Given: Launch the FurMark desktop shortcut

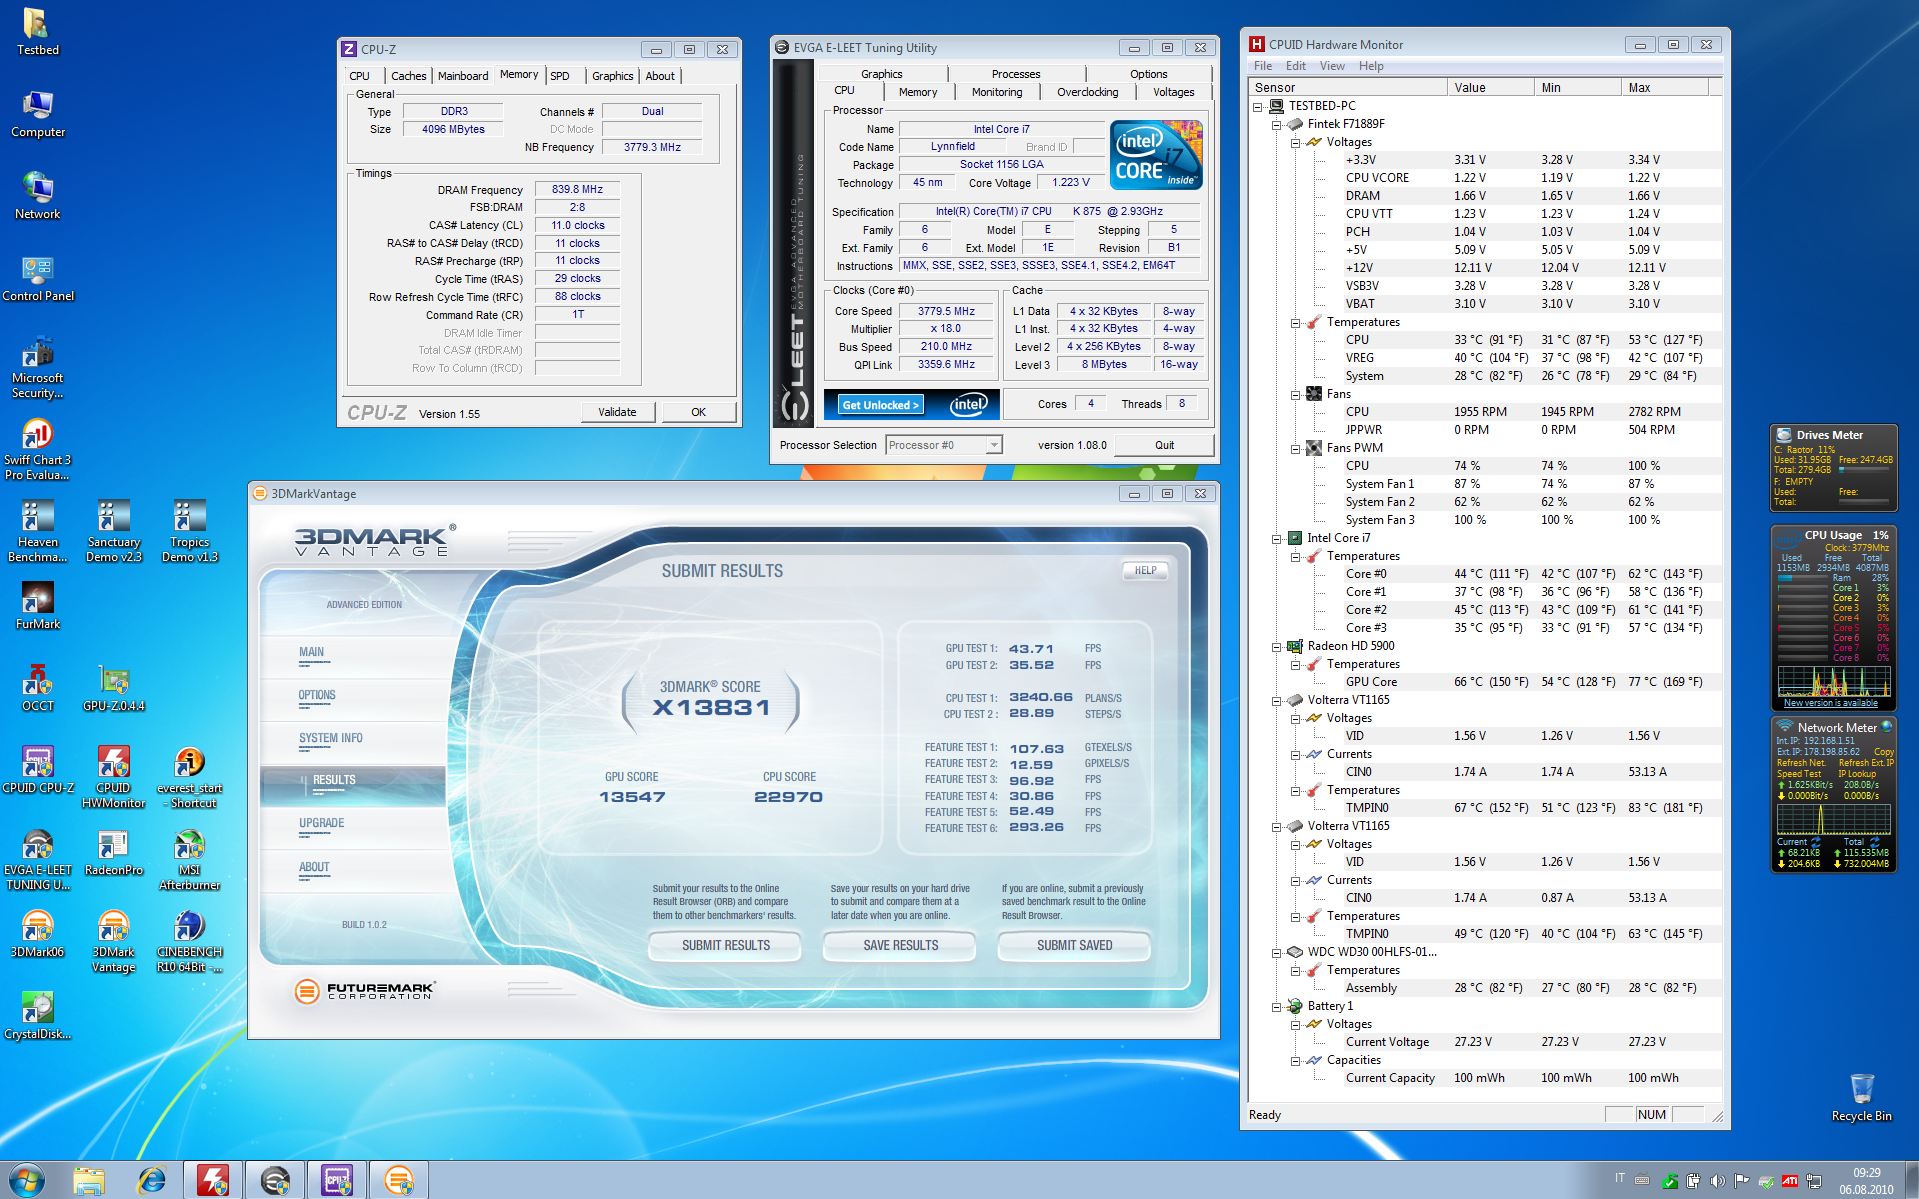Looking at the screenshot, I should 37,606.
